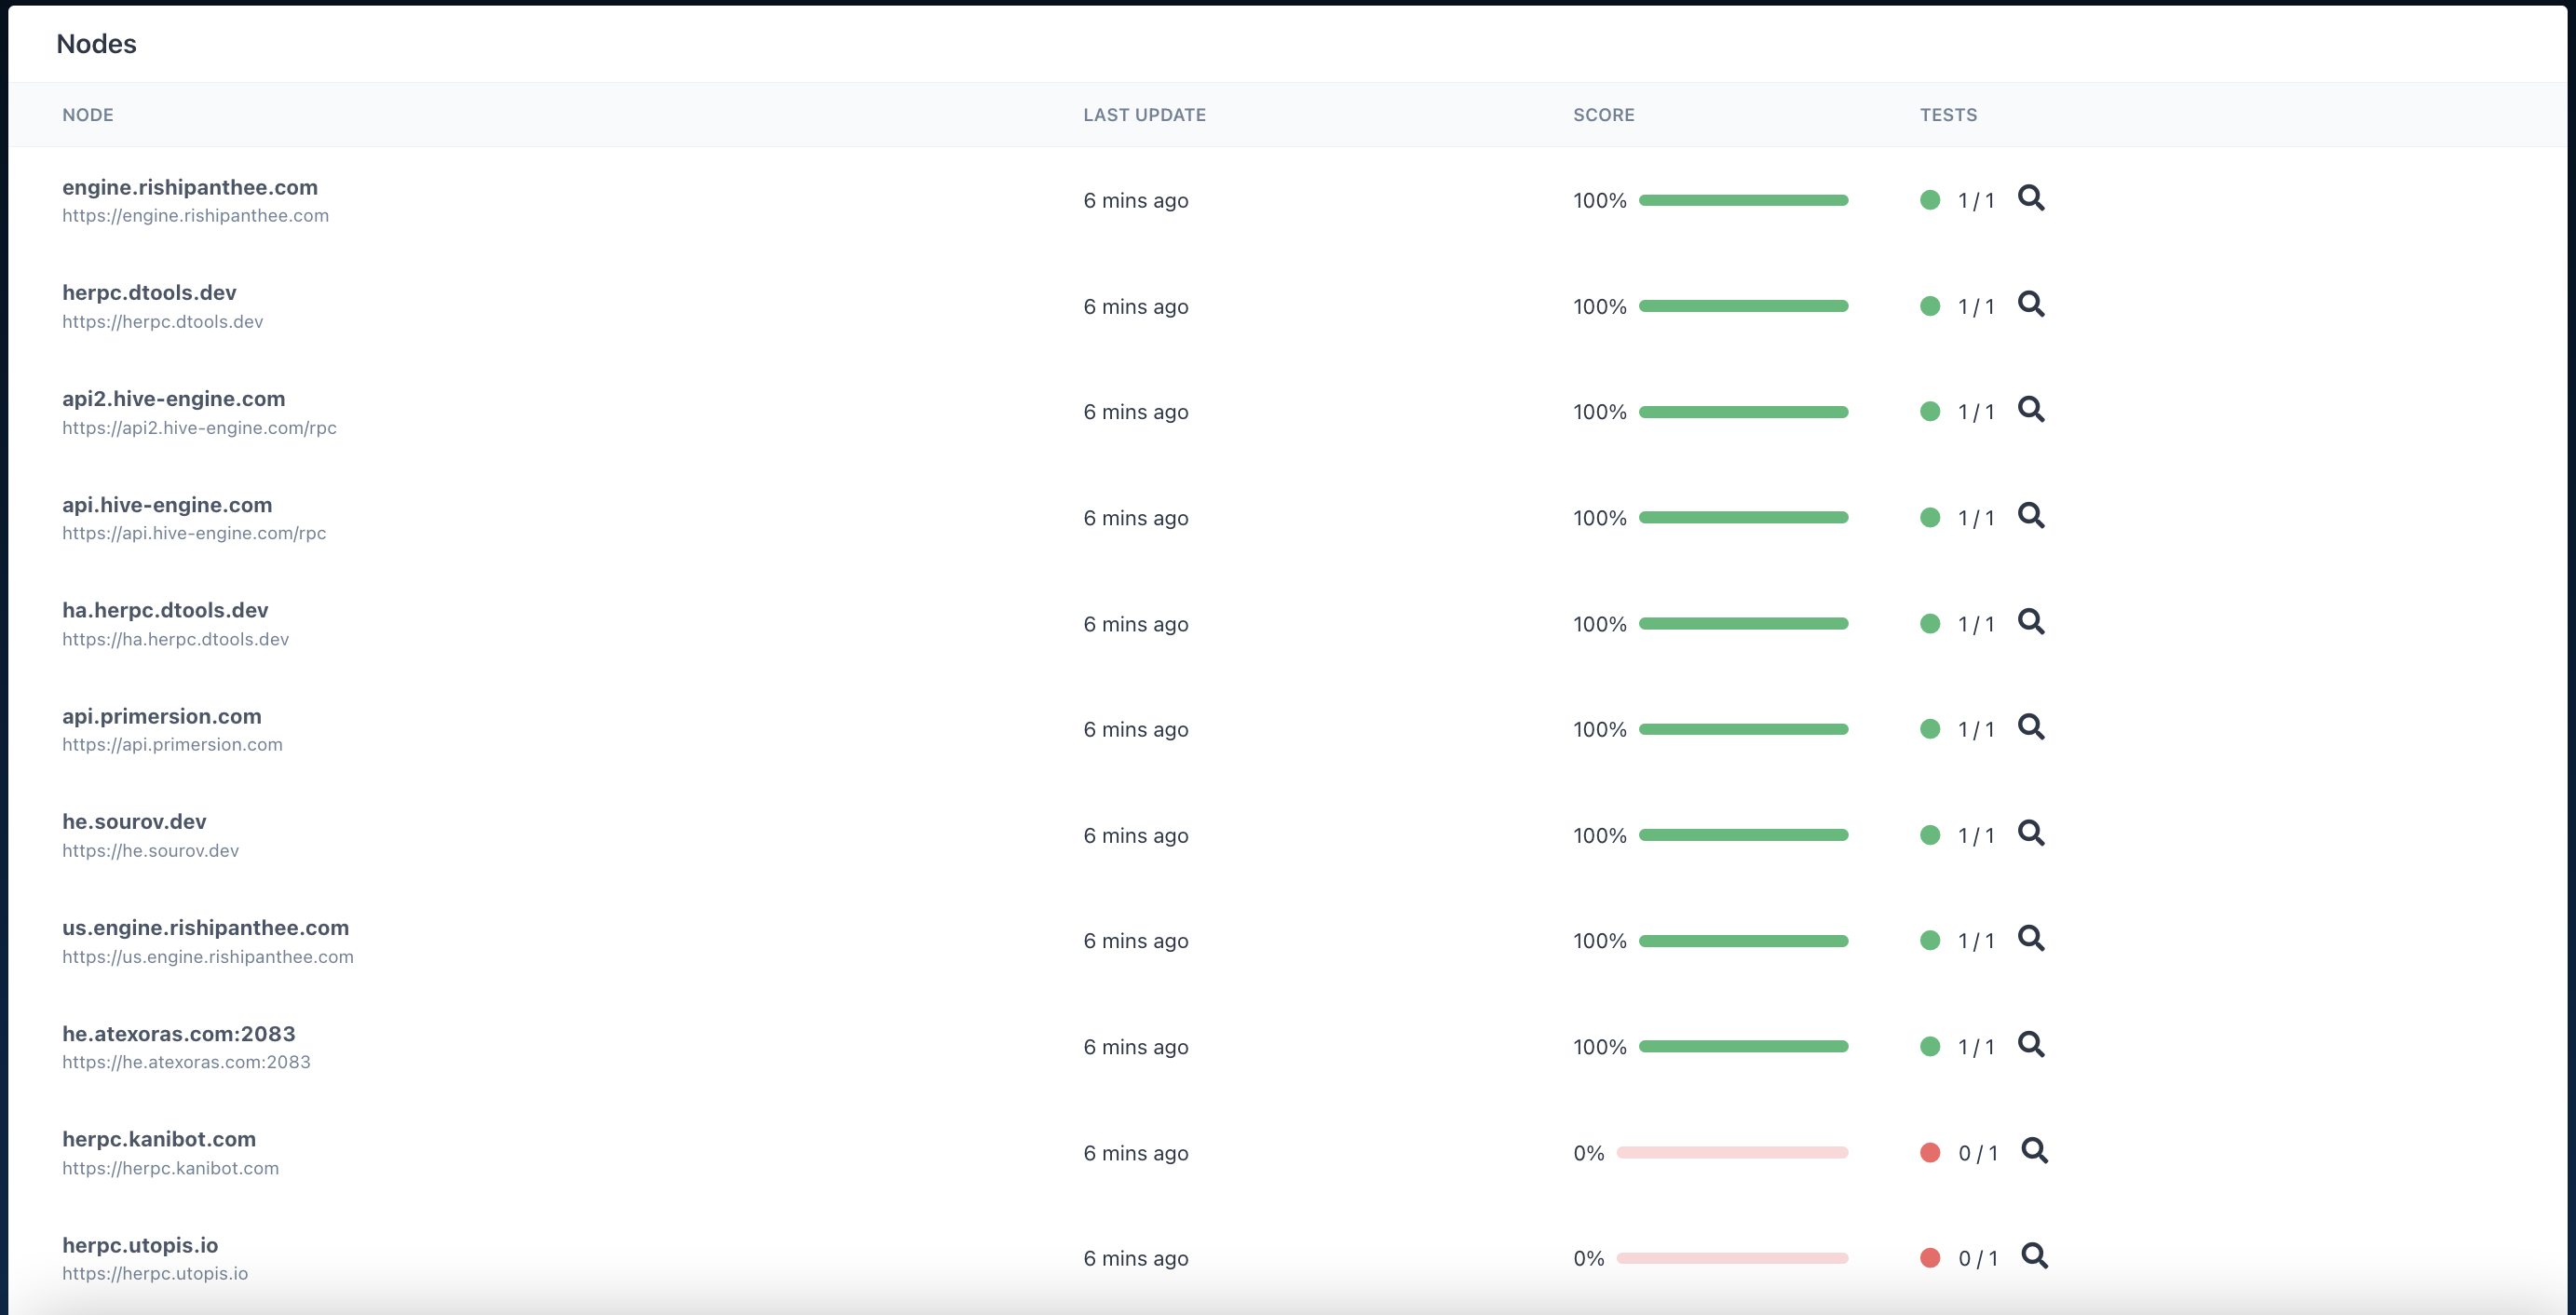
Task: Click green status dot for ha.herpc.dtools.dev
Action: (1930, 624)
